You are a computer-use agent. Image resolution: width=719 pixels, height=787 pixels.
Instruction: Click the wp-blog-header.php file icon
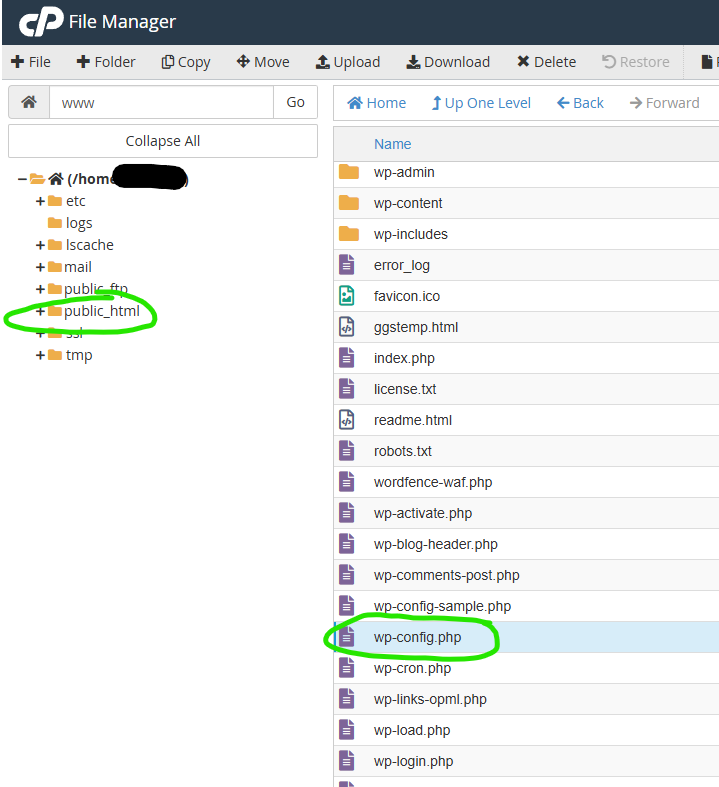[347, 545]
